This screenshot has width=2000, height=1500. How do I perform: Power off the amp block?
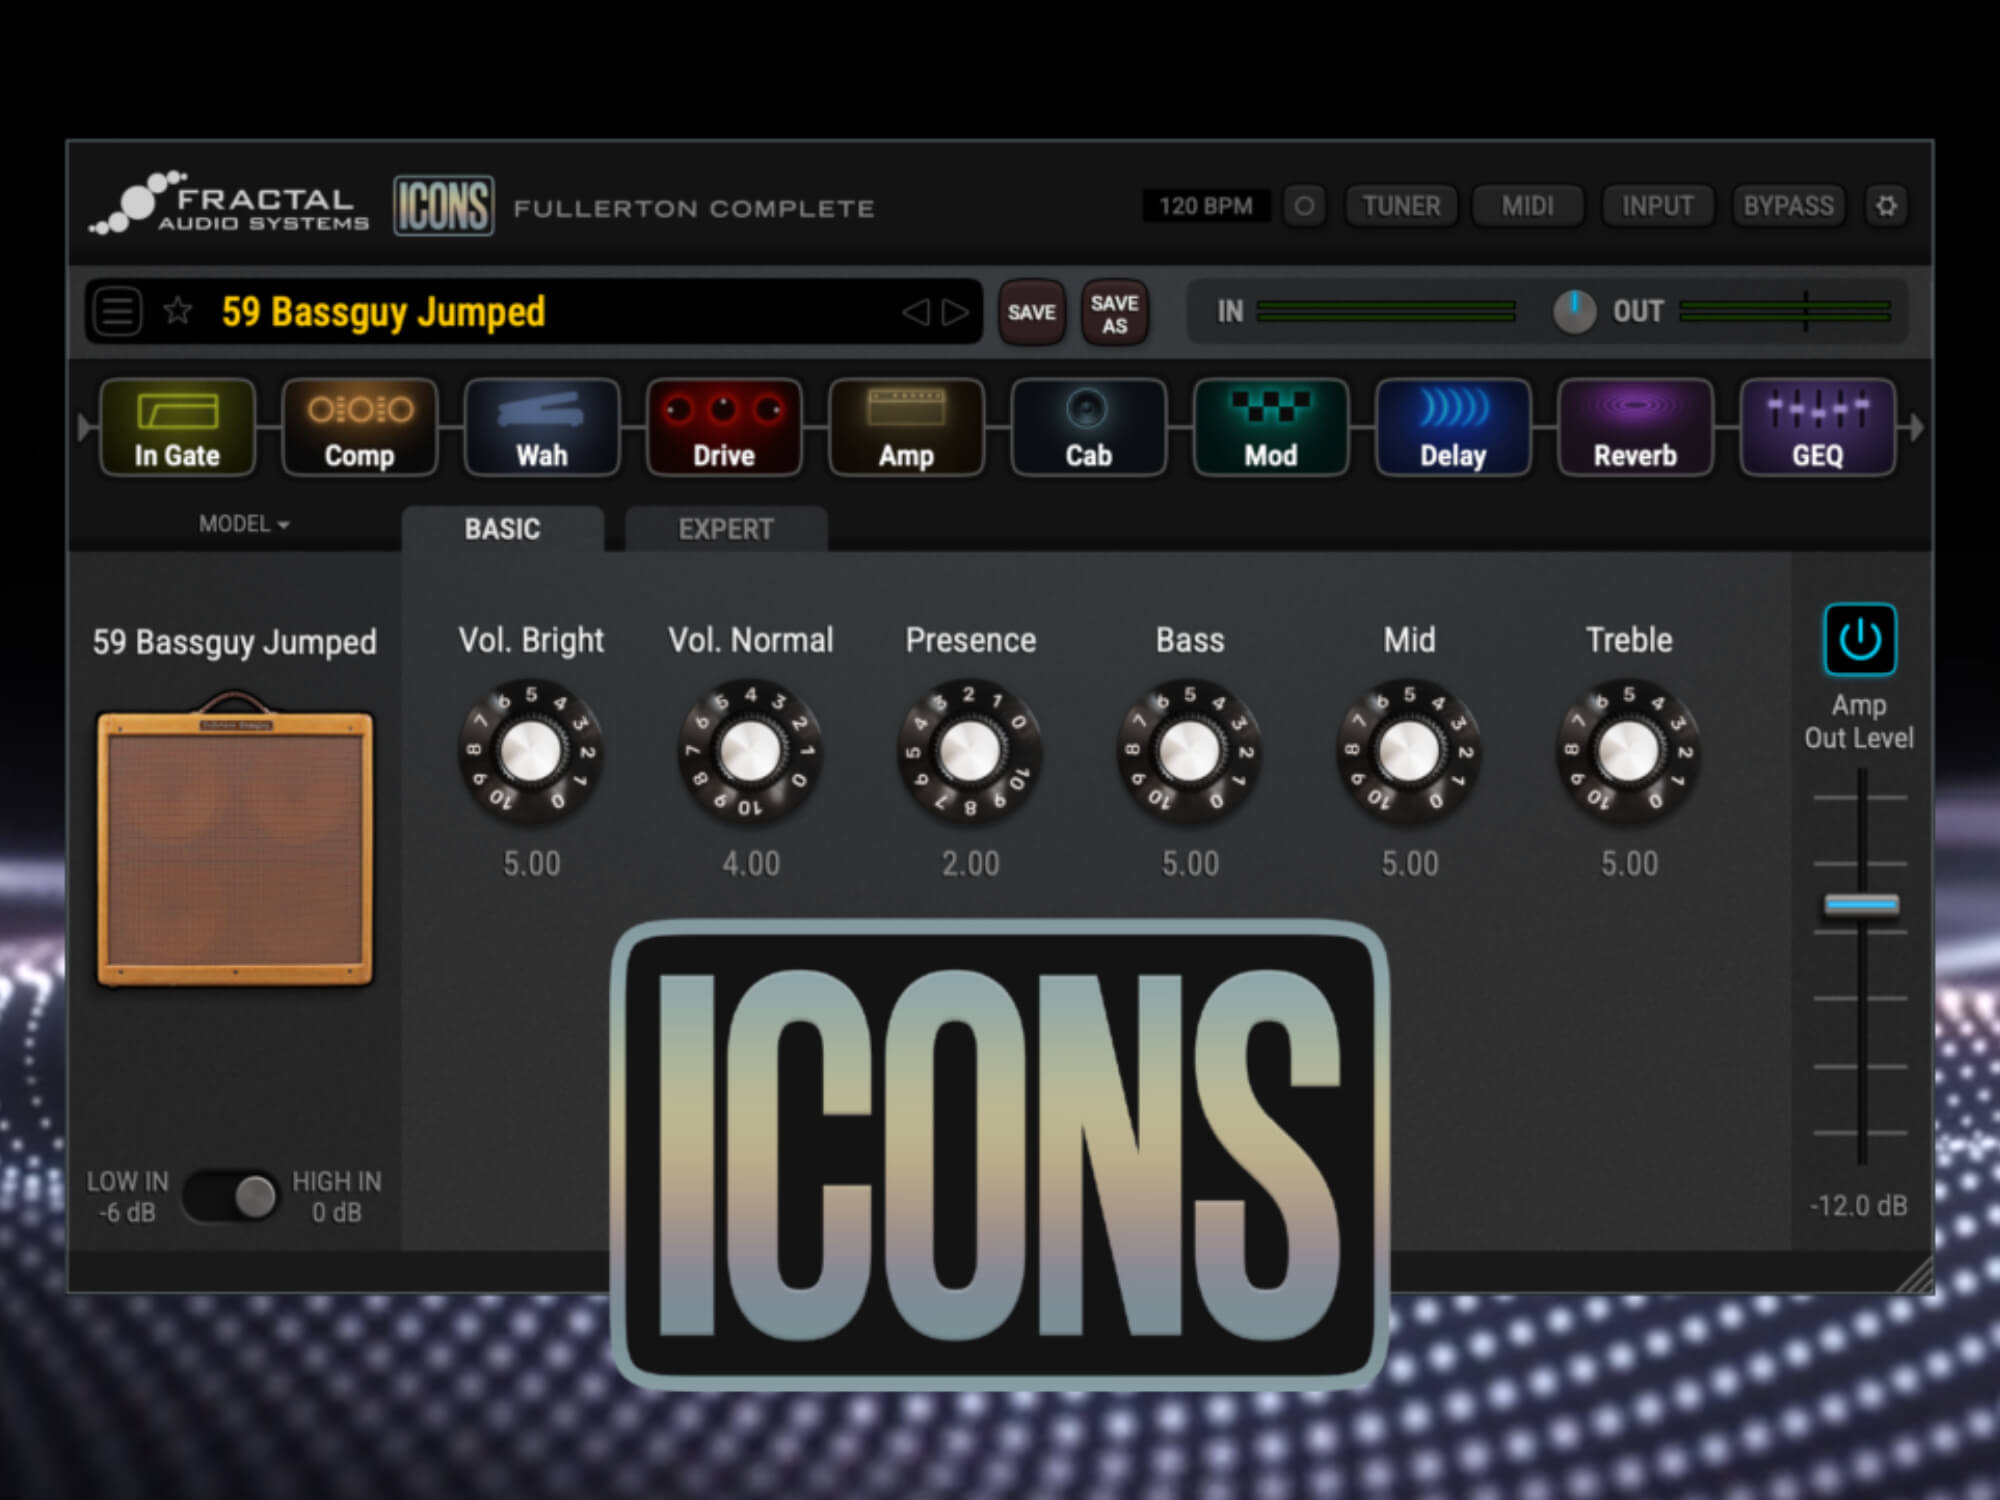[x=1858, y=637]
